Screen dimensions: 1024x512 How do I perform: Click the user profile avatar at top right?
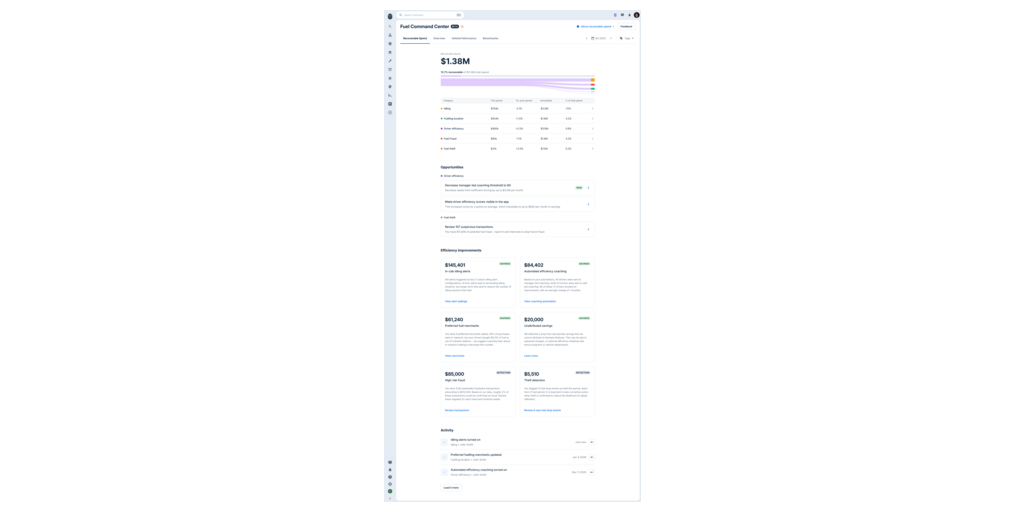637,15
